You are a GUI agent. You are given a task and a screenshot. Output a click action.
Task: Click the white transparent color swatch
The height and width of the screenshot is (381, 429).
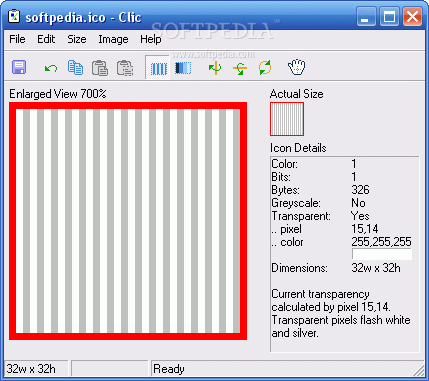[382, 254]
